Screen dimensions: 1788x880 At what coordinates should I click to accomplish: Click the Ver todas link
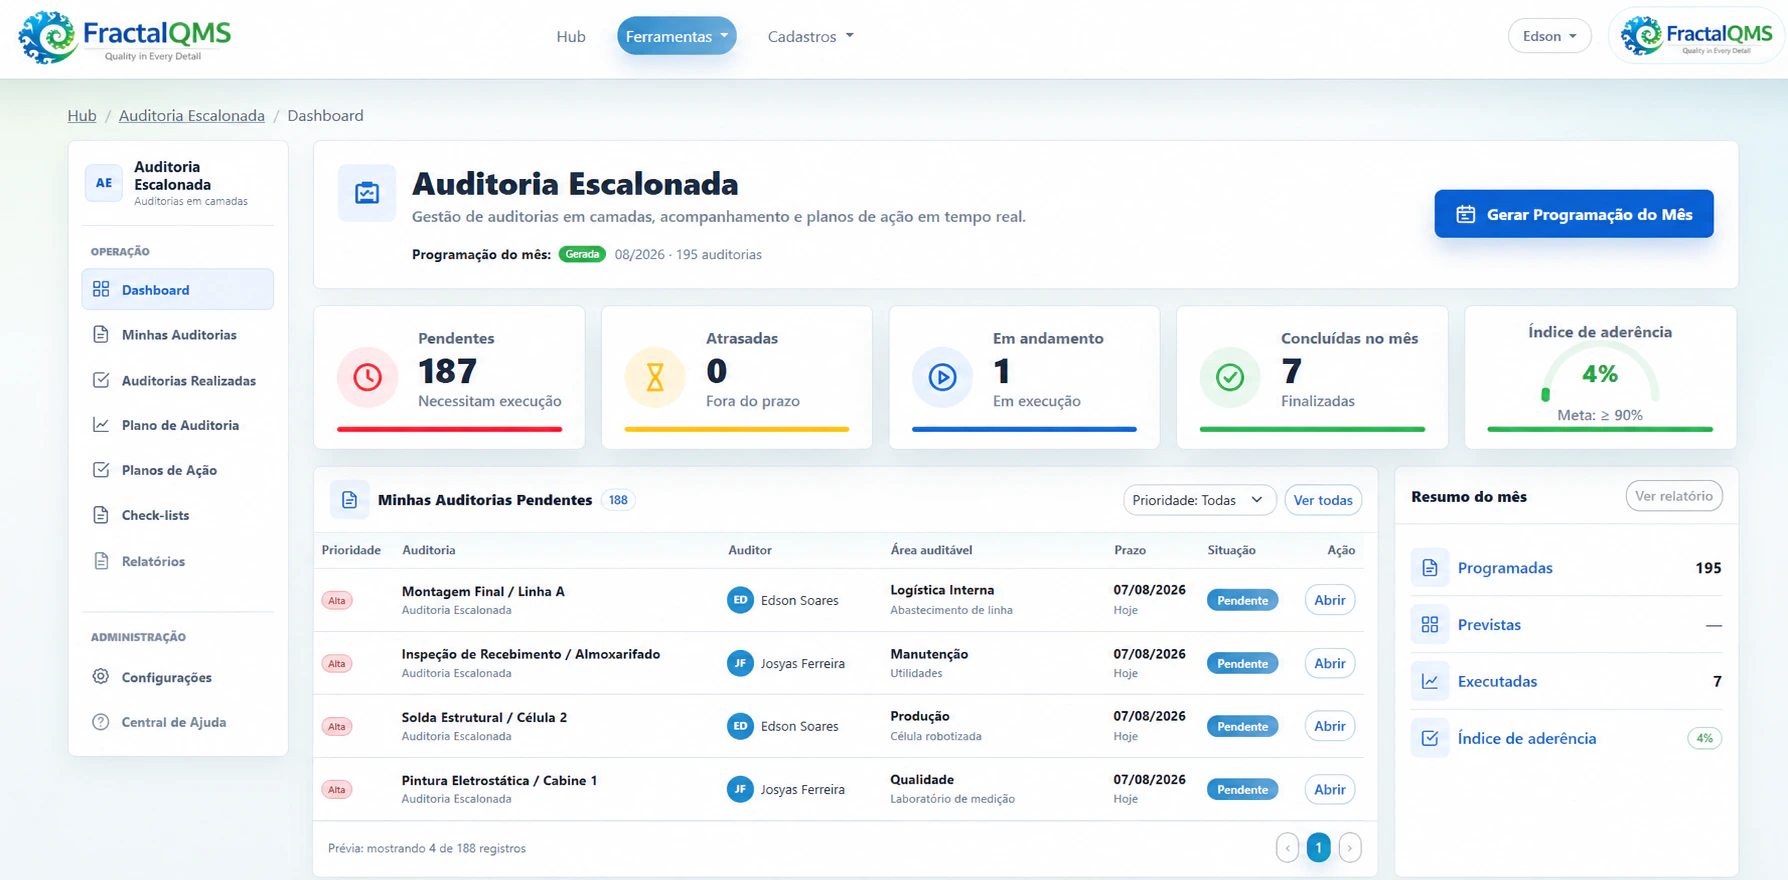1323,500
